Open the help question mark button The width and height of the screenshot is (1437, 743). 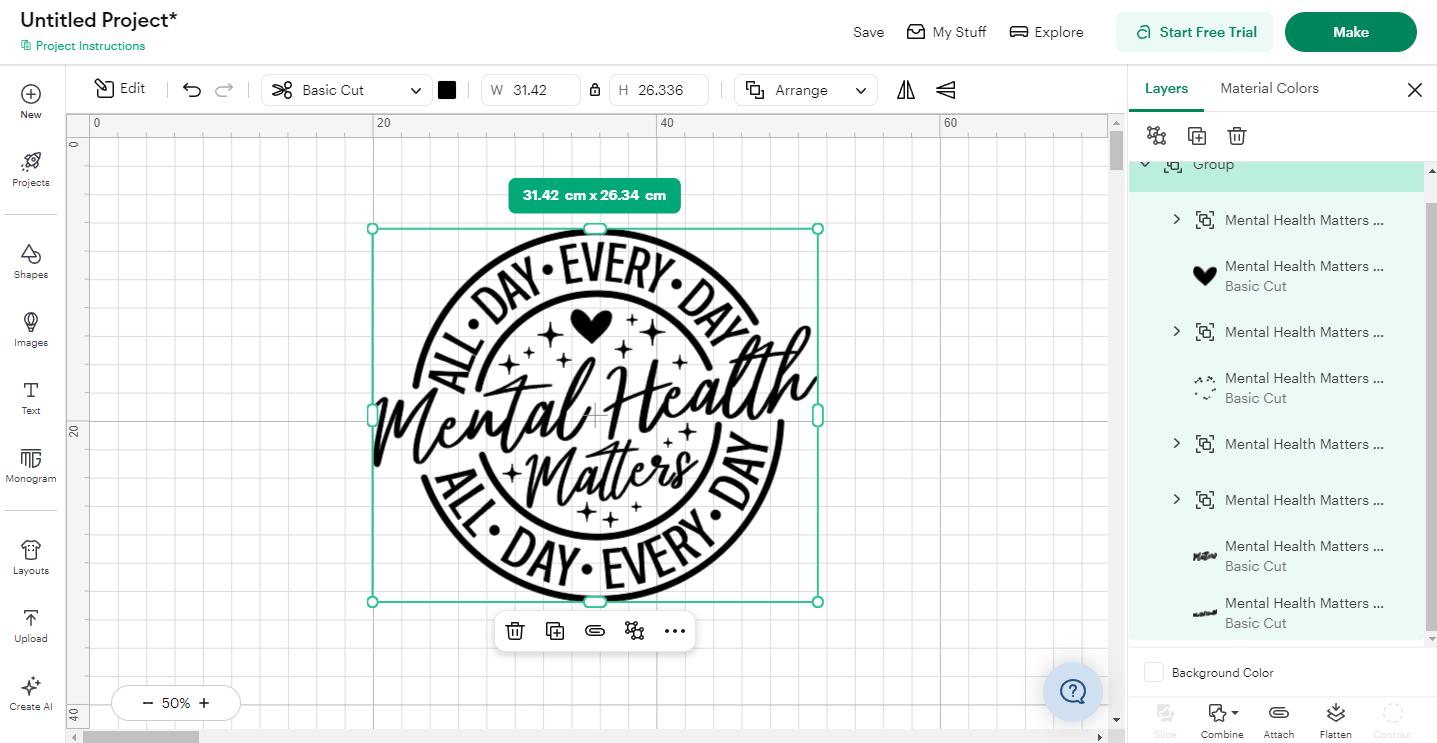click(x=1073, y=691)
